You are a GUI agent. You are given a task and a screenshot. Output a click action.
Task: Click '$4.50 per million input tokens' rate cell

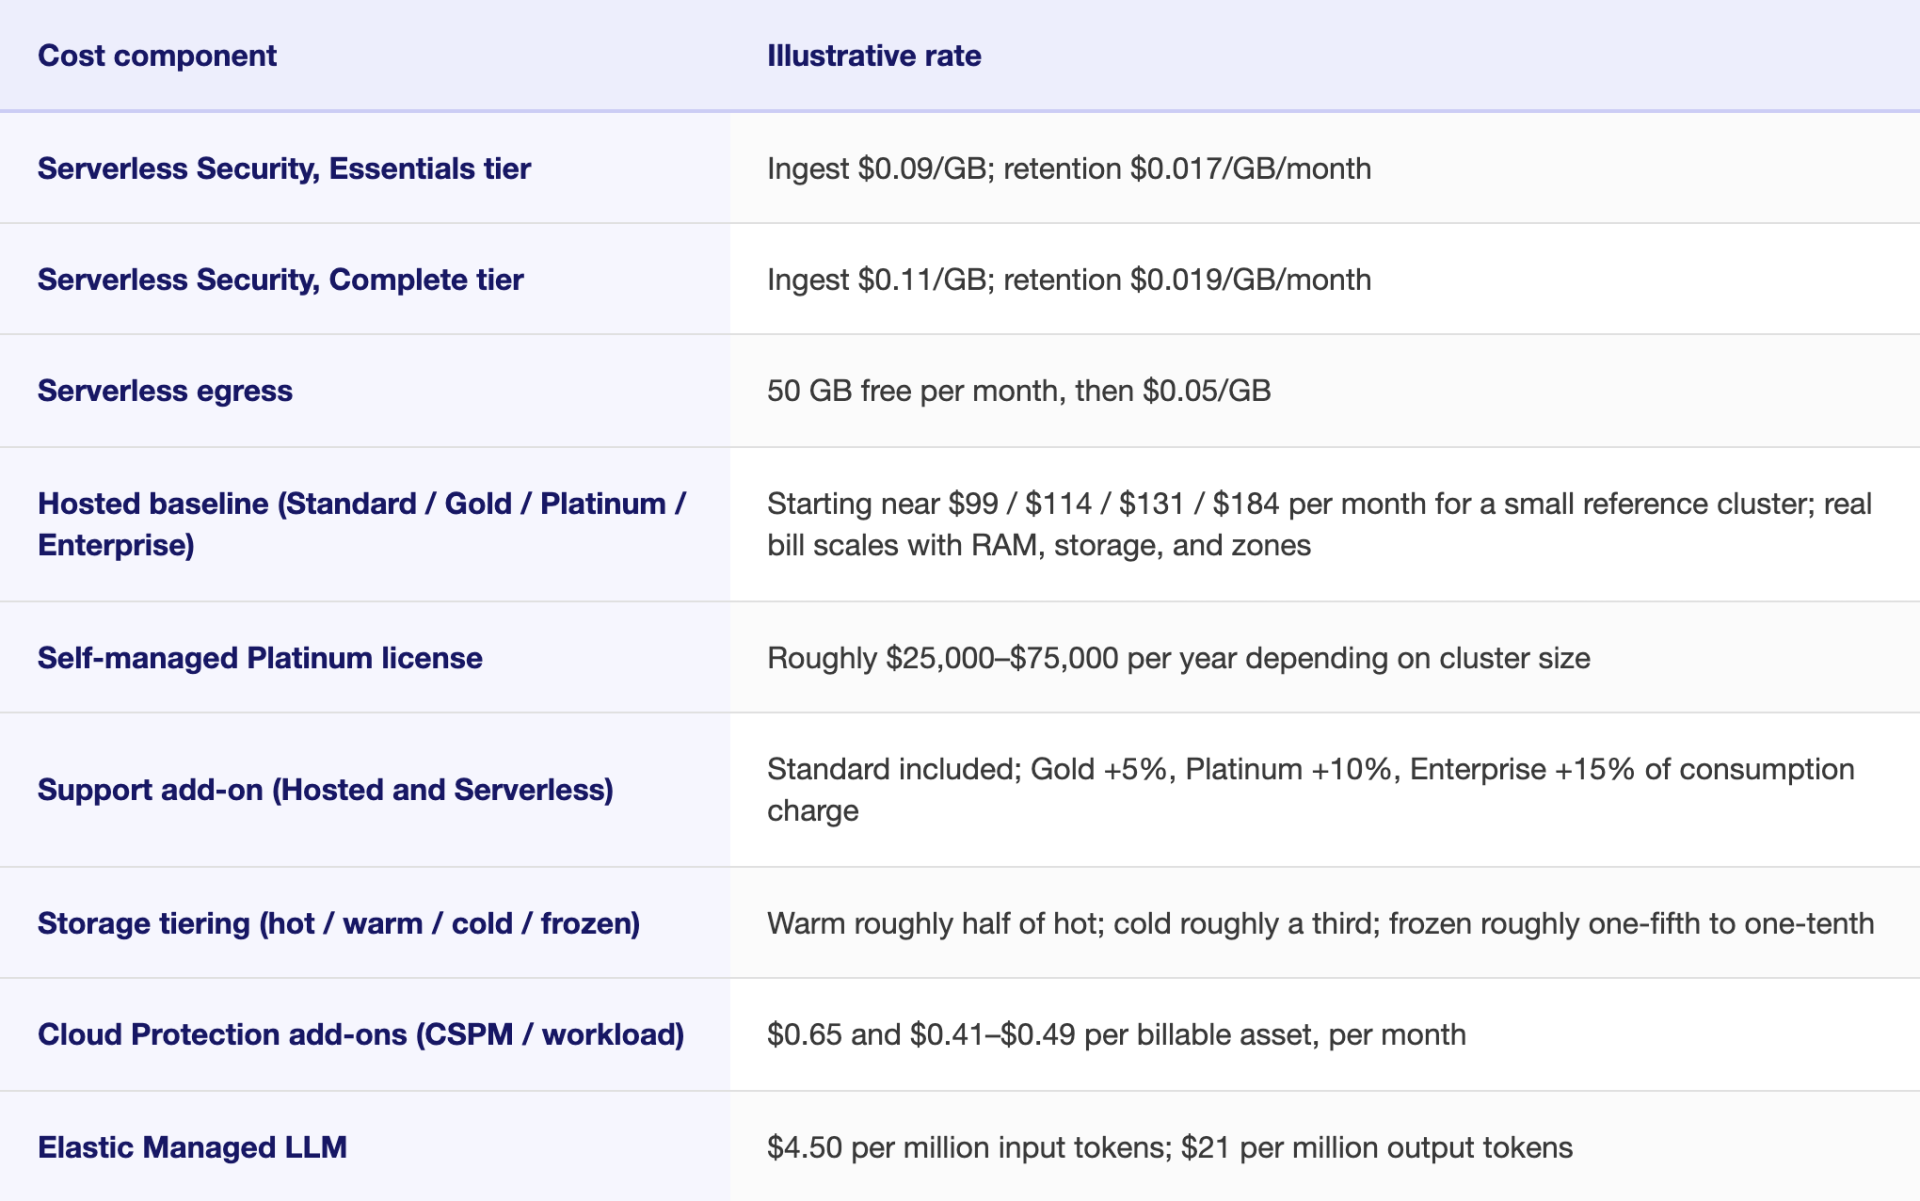(x=1170, y=1147)
